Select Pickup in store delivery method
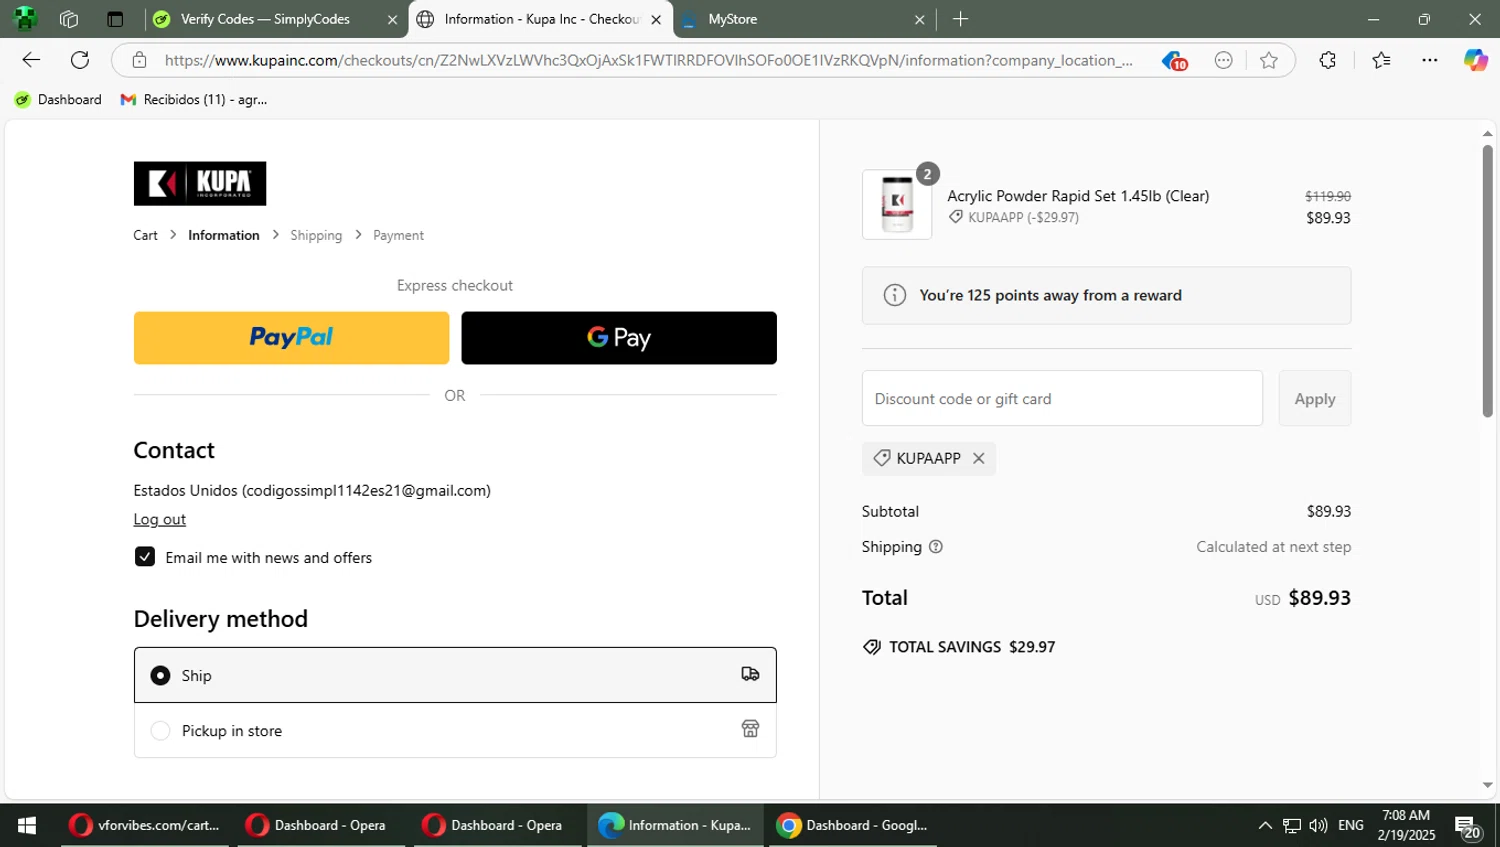 click(455, 730)
